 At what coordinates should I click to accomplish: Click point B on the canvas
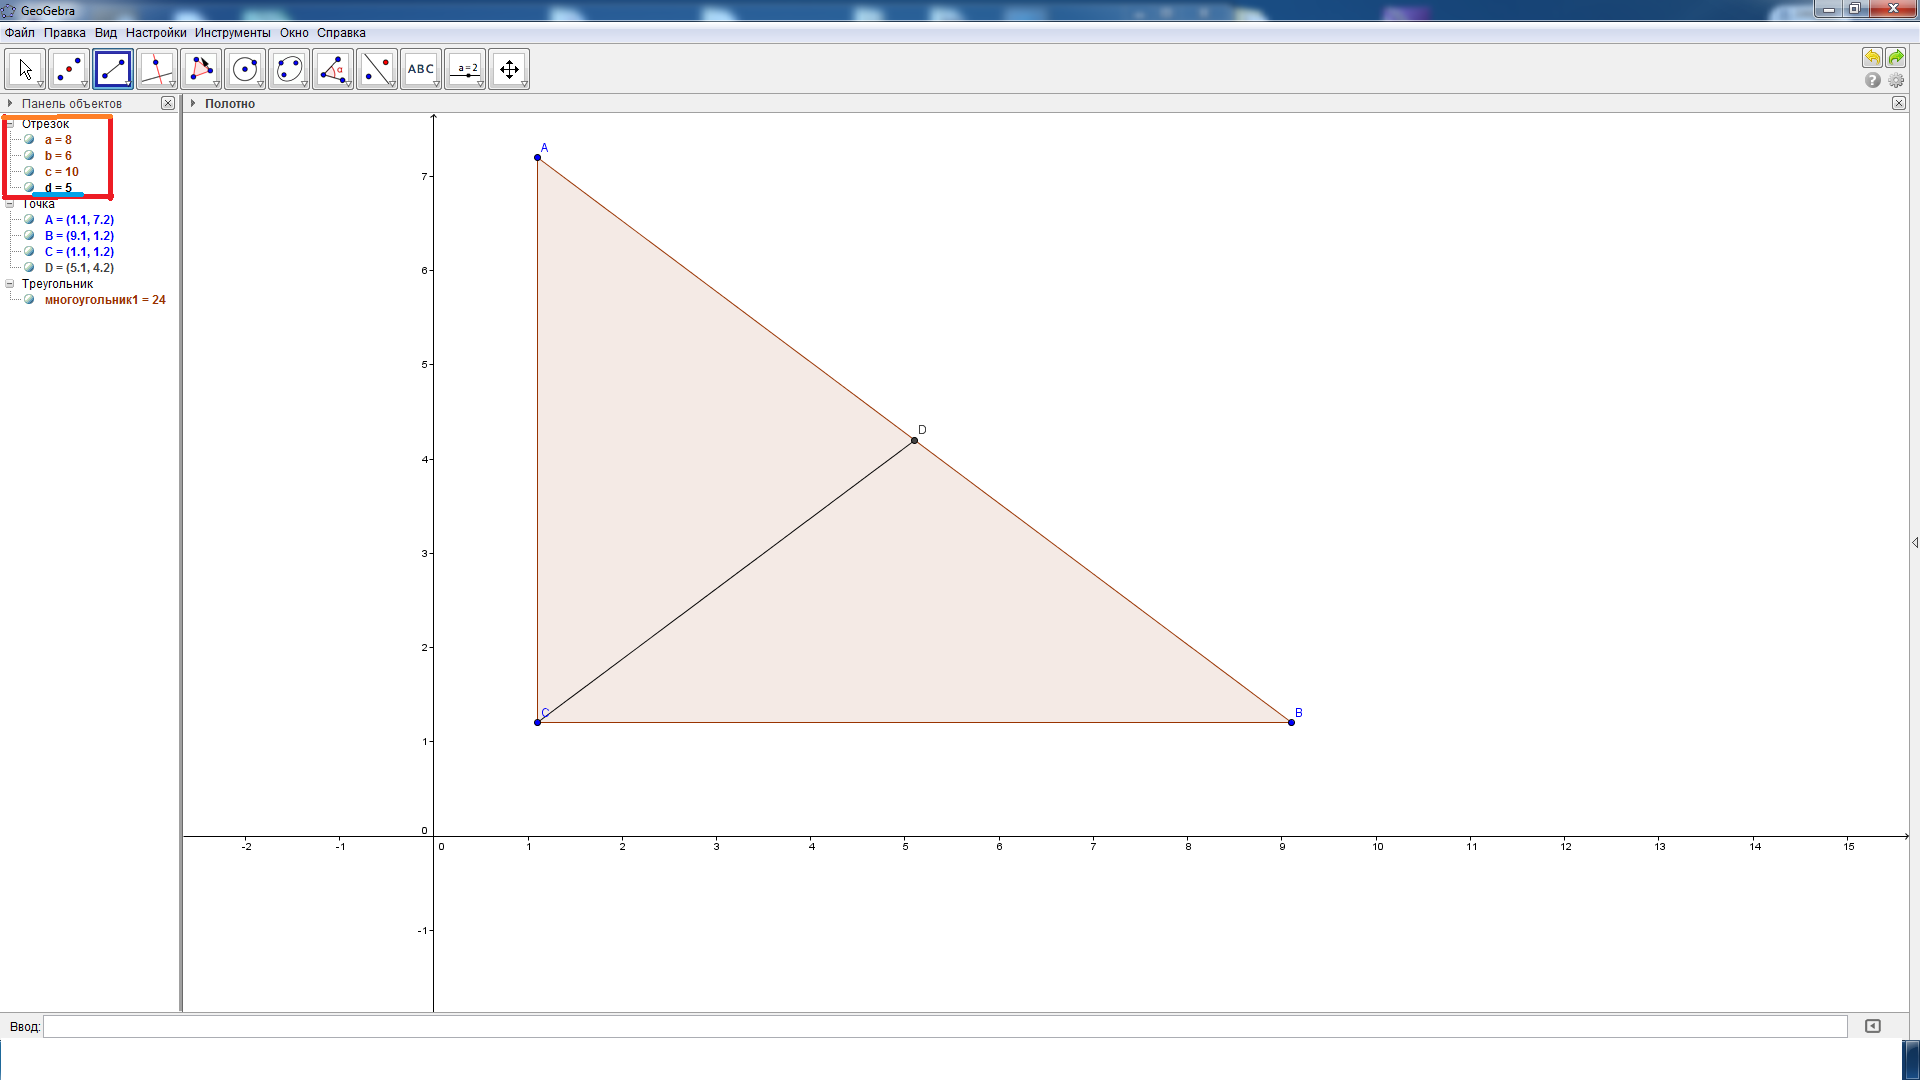click(x=1291, y=722)
